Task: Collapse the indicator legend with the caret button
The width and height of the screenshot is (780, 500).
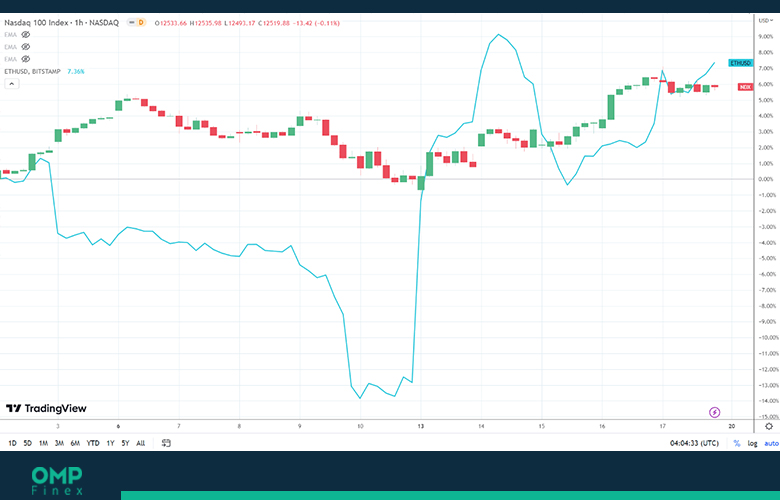Action: point(12,84)
